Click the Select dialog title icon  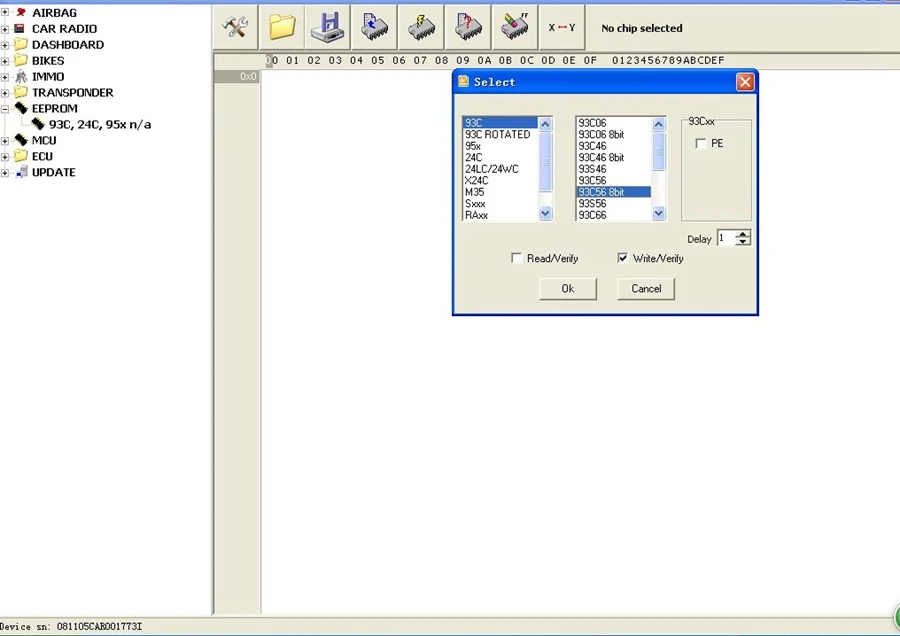[x=463, y=82]
